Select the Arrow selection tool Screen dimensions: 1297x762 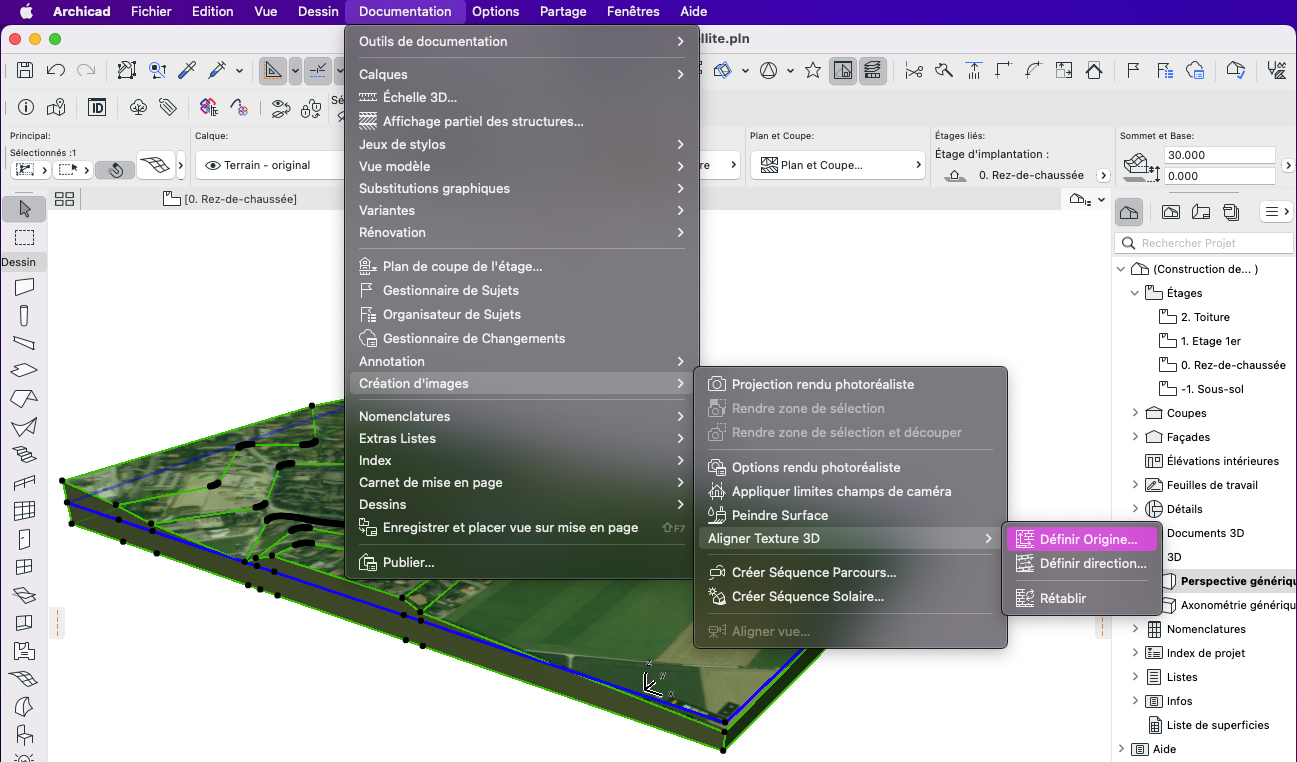(25, 209)
